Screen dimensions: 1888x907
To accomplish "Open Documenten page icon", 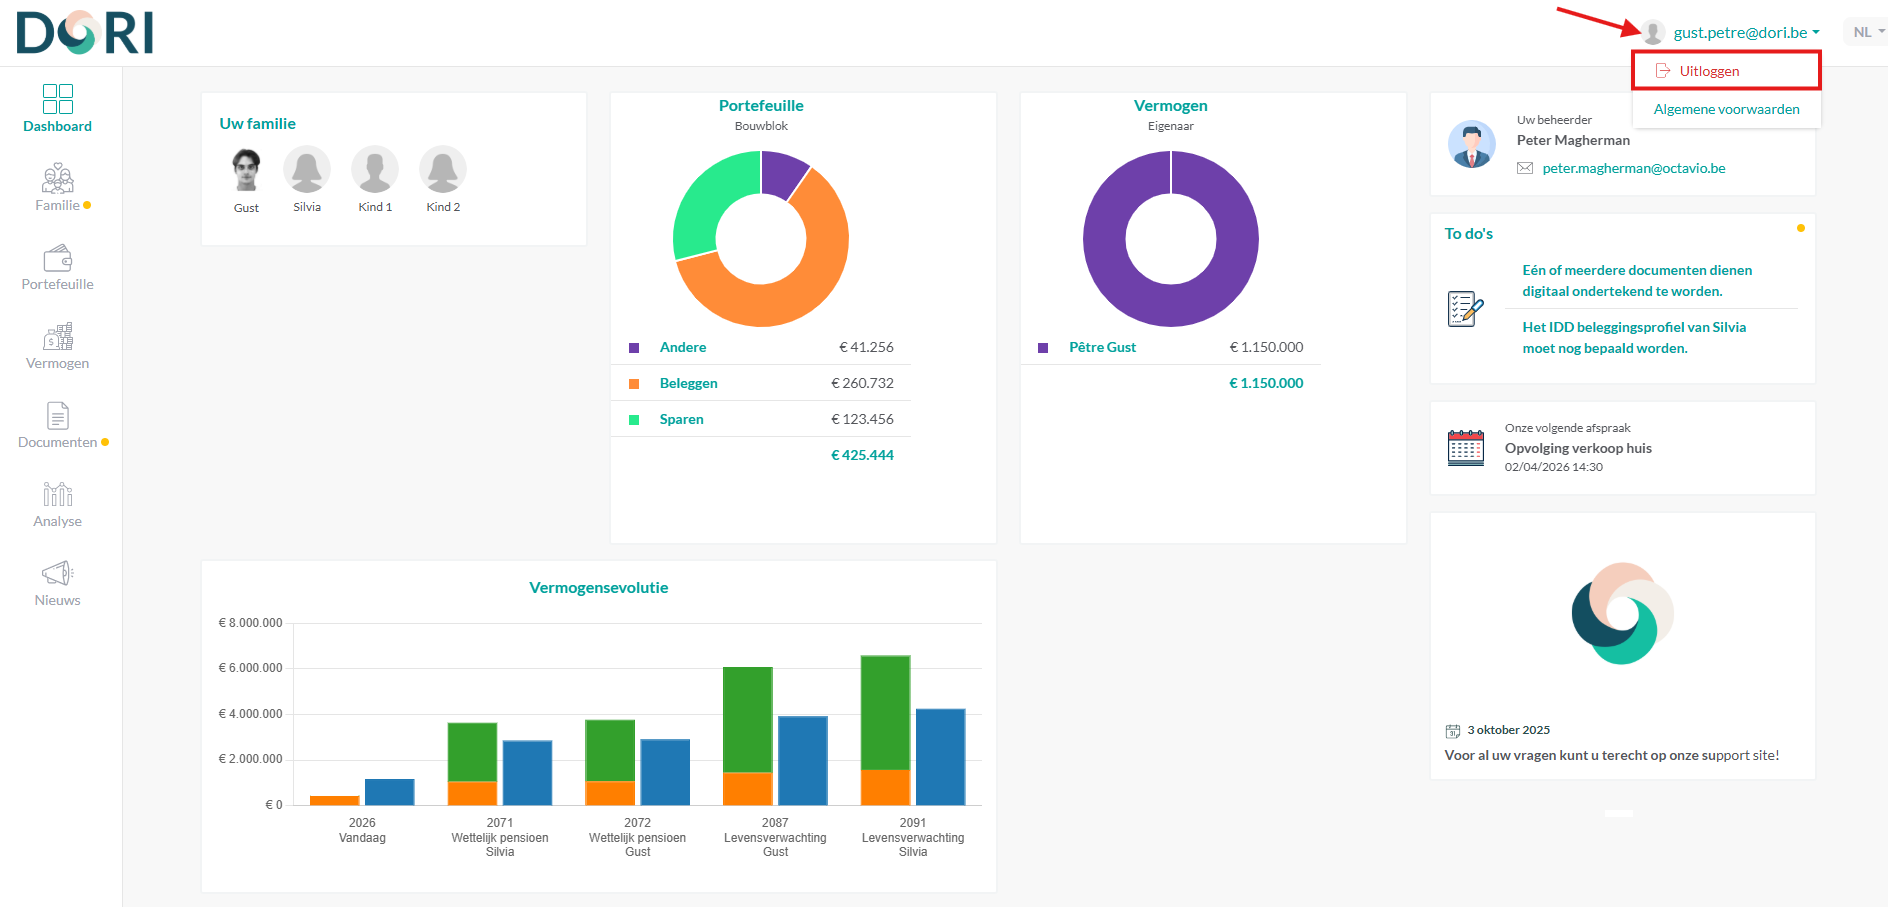I will pos(58,415).
